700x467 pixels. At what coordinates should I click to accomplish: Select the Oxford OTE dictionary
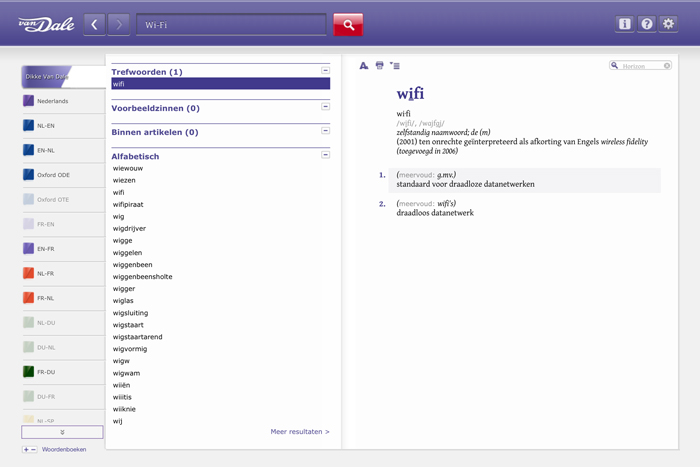(63, 200)
